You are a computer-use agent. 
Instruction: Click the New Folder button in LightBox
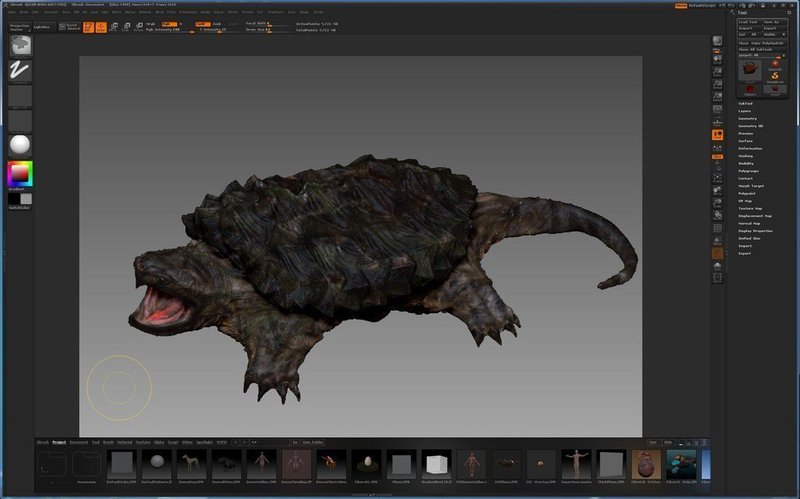point(313,442)
